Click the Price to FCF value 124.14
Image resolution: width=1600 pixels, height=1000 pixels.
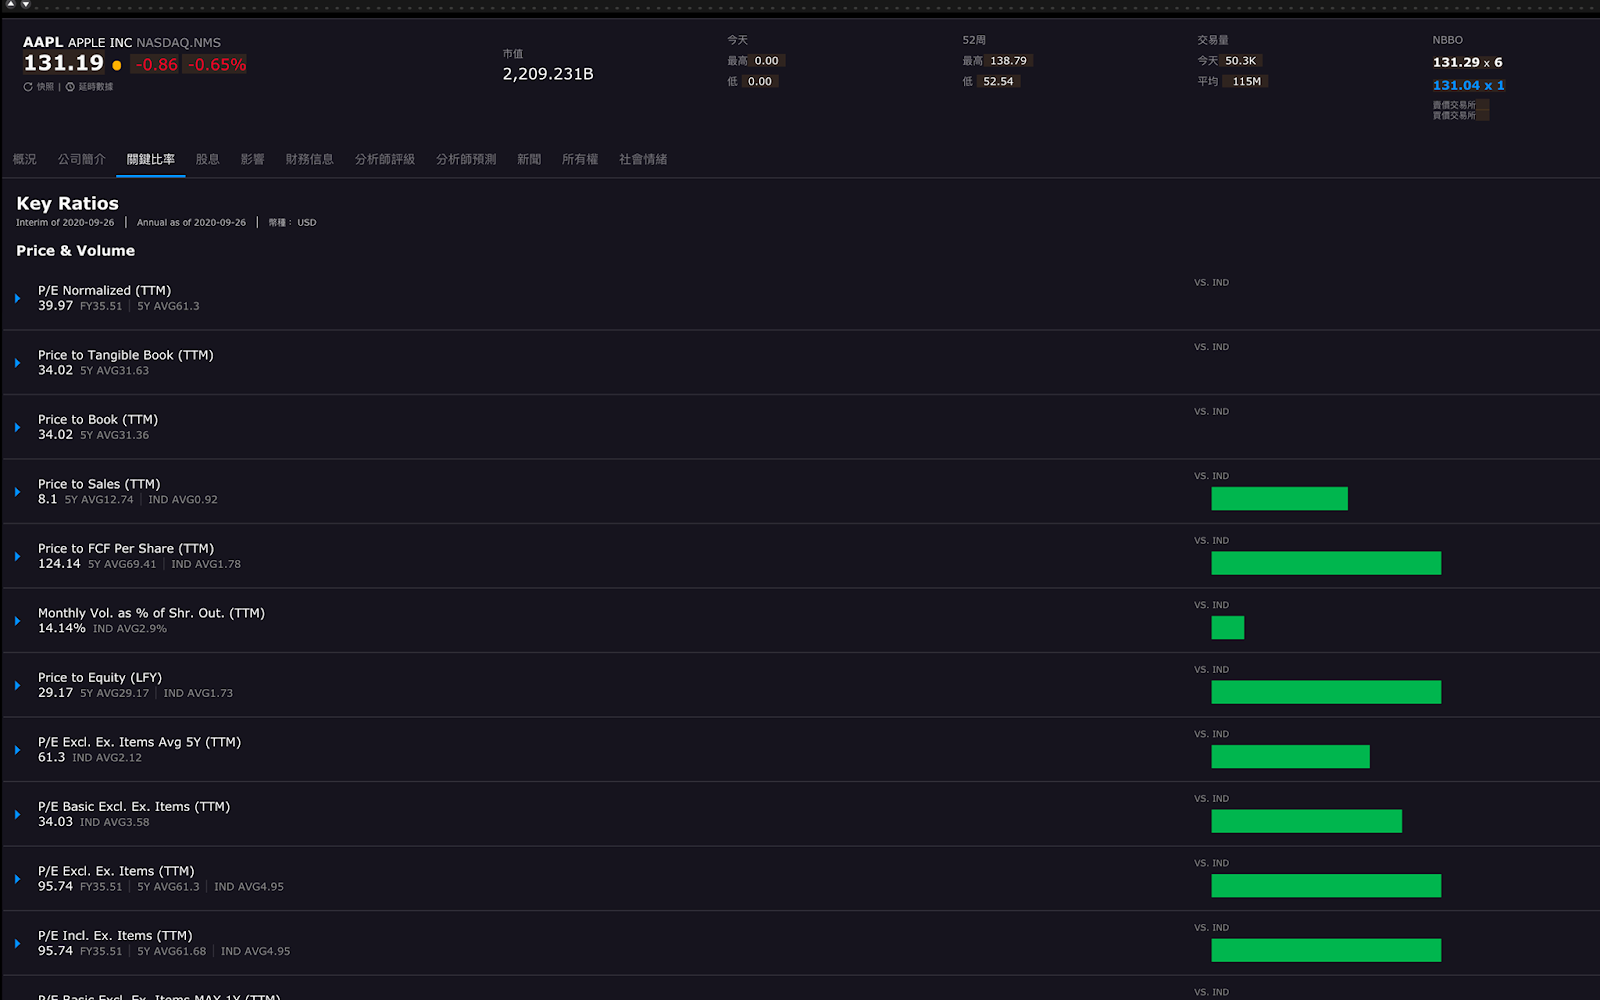coord(59,564)
